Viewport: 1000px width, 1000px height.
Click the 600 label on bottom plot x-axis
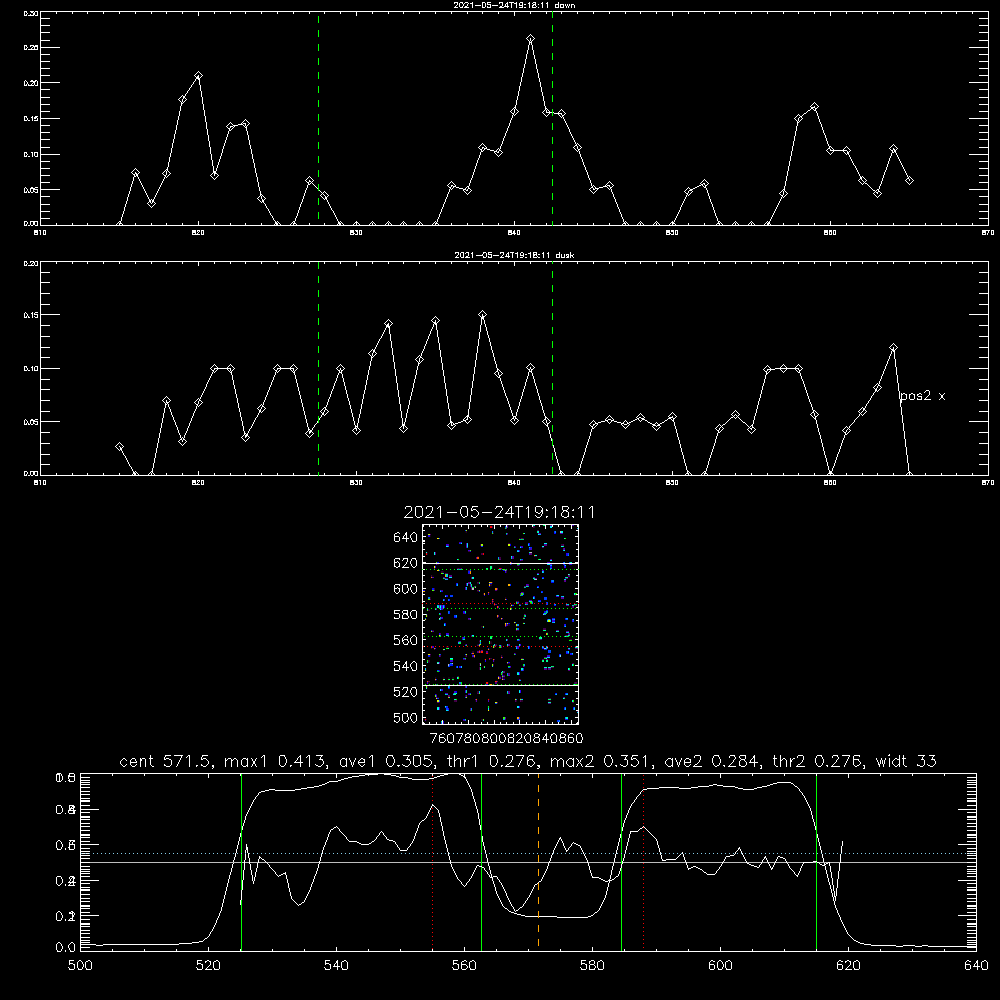(721, 966)
